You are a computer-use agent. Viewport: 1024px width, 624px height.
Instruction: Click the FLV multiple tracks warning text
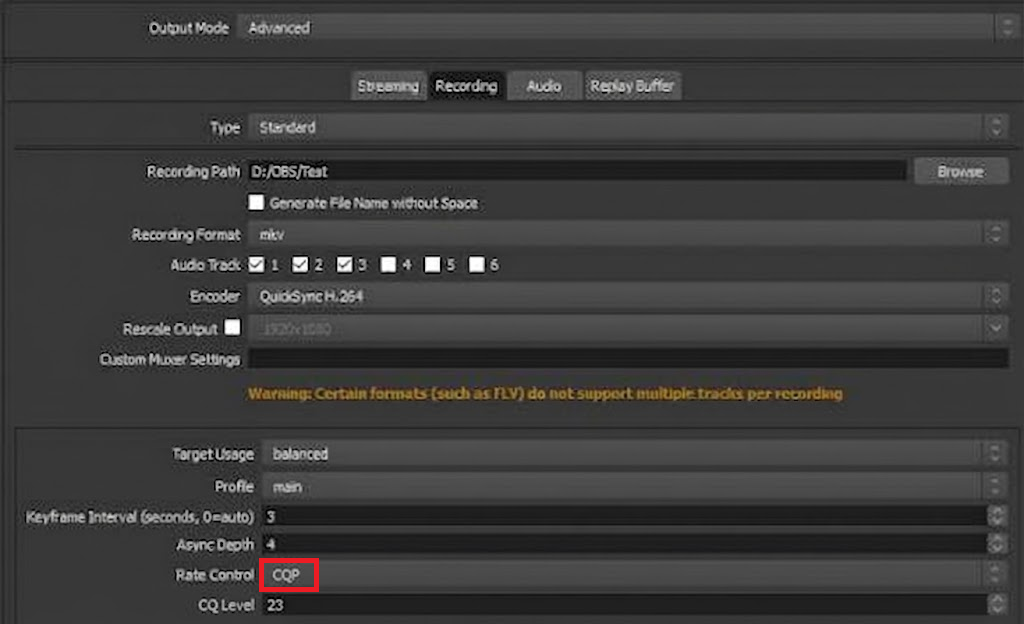[545, 394]
